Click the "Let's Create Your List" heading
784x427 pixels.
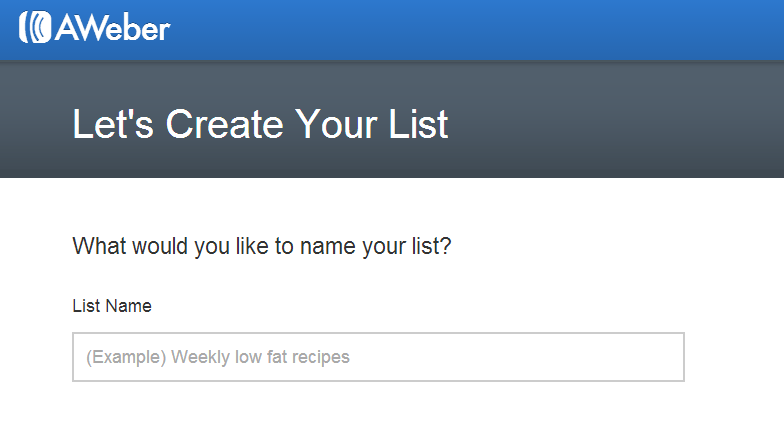(x=260, y=125)
